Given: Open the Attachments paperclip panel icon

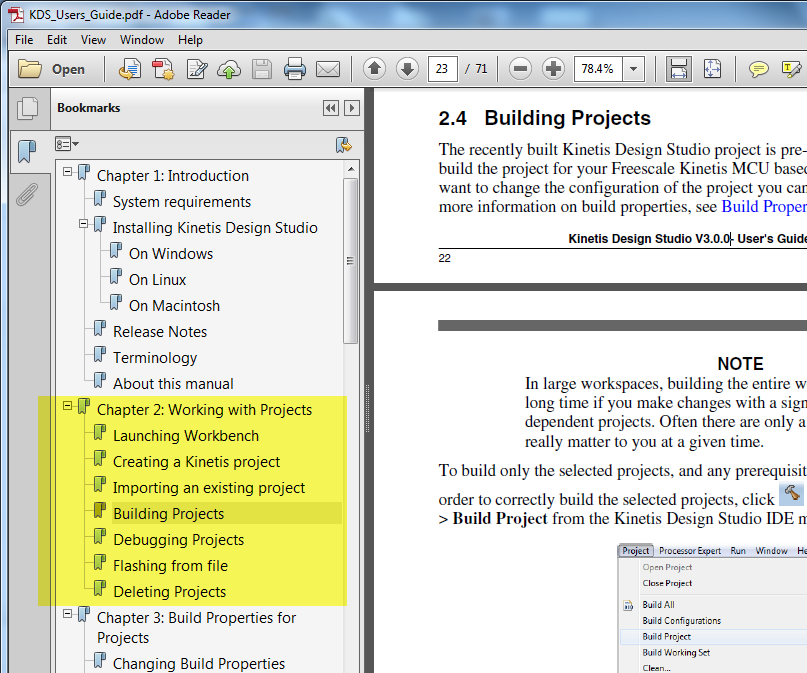Looking at the screenshot, I should [27, 194].
